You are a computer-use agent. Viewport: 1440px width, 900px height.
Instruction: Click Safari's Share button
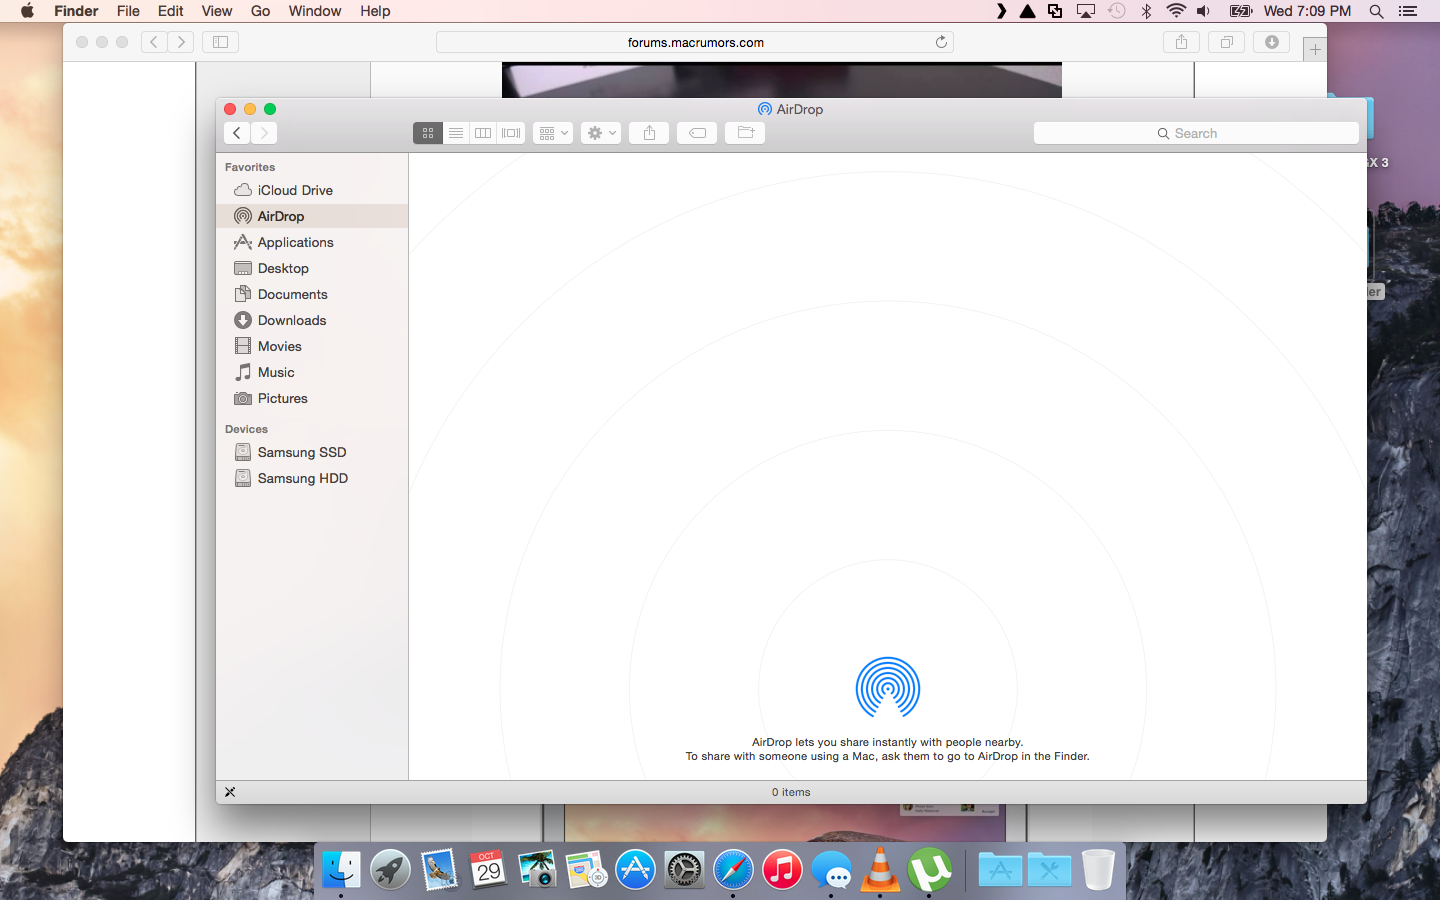[x=1181, y=42]
